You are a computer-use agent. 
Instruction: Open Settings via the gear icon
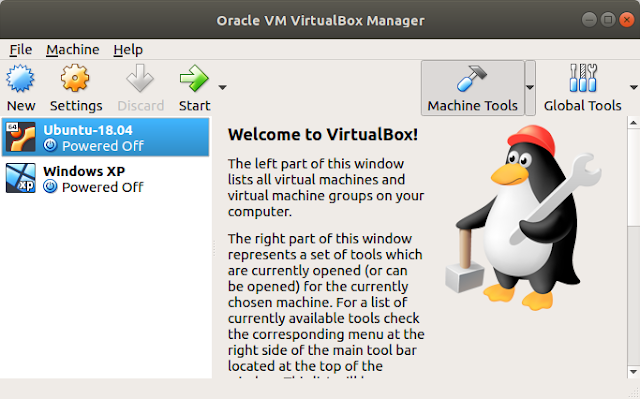(75, 78)
